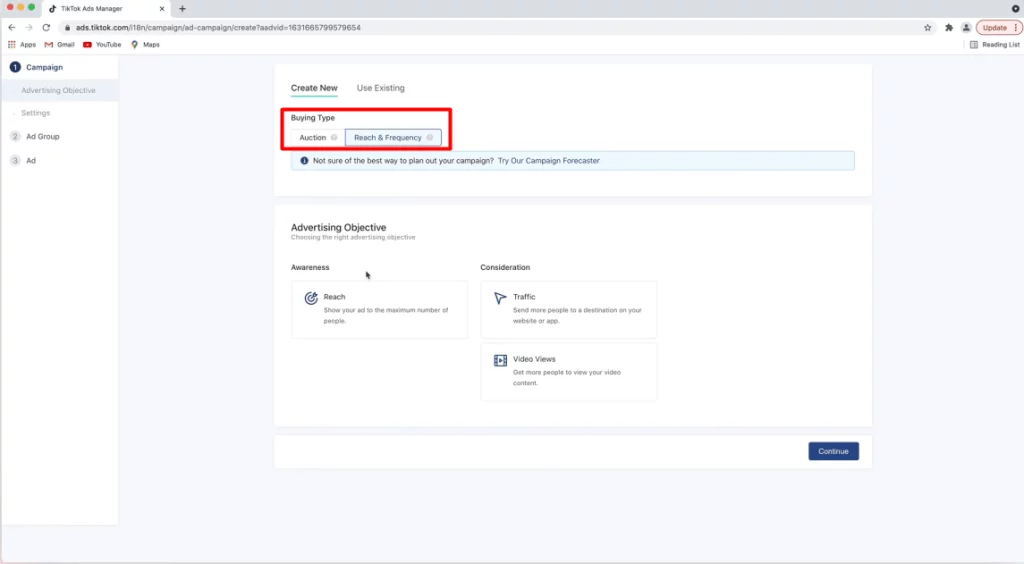
Task: Switch to the Create New tab
Action: (314, 87)
